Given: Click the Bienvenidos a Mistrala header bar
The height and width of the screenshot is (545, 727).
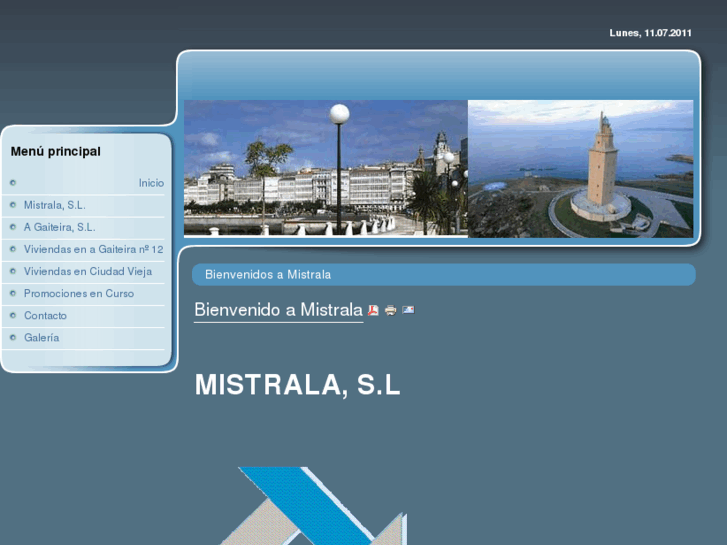Looking at the screenshot, I should [x=444, y=275].
